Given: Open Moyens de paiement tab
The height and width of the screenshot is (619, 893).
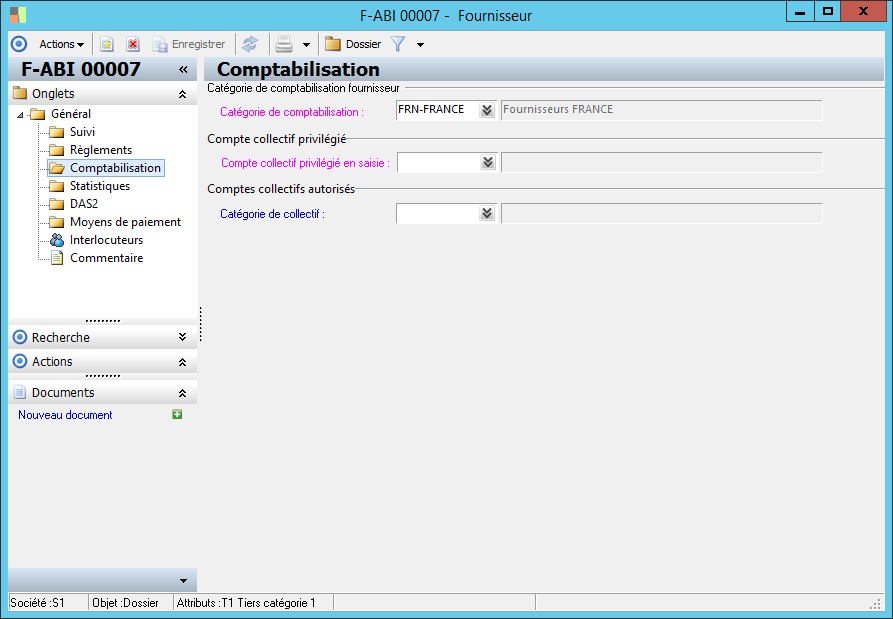Looking at the screenshot, I should [125, 222].
